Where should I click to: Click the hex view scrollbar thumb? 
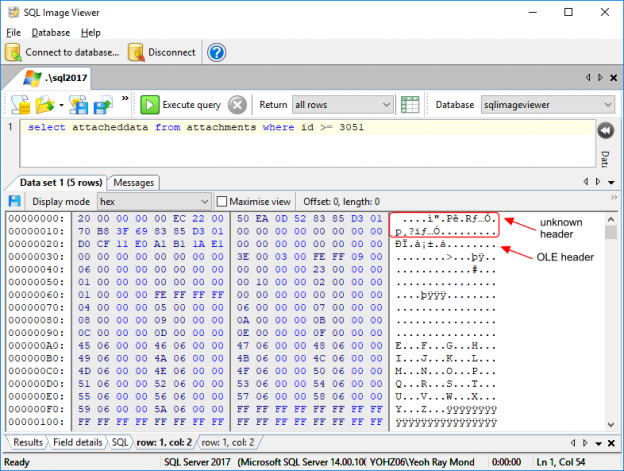610,232
